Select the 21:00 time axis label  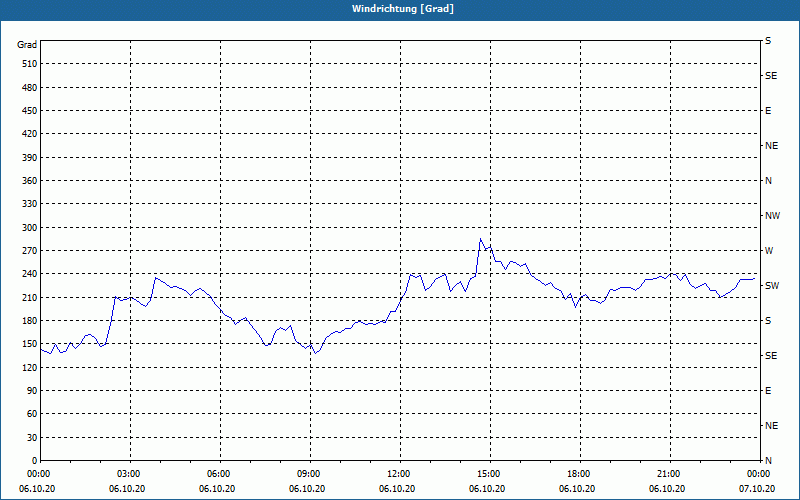click(x=670, y=474)
